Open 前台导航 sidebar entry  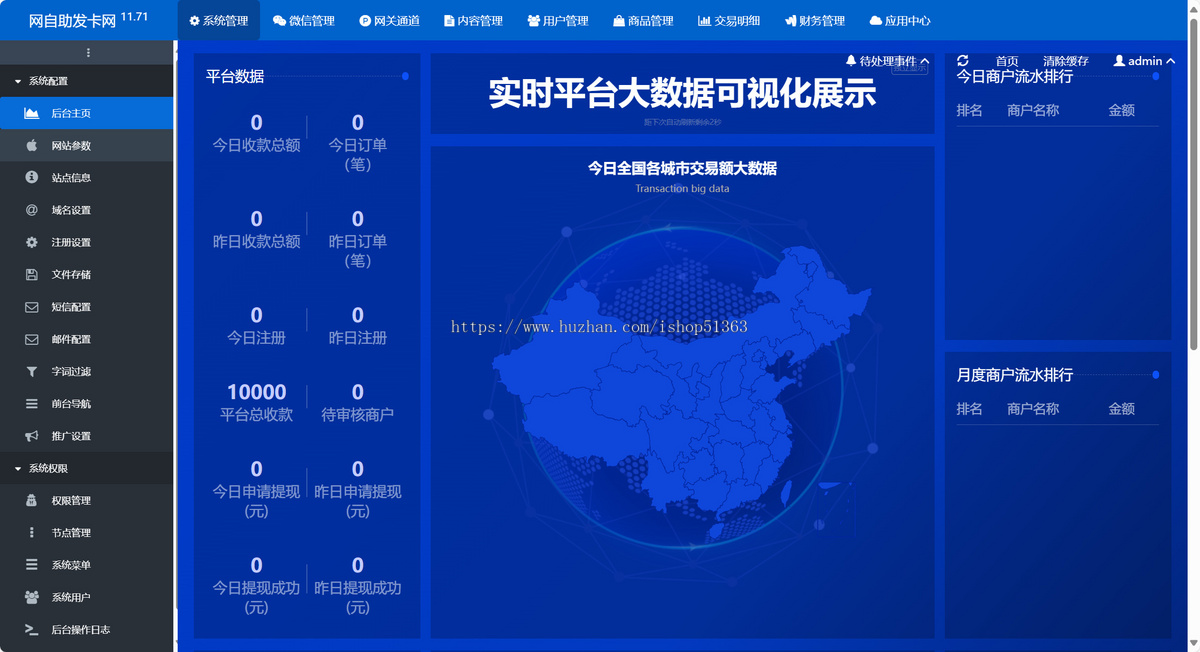click(87, 404)
